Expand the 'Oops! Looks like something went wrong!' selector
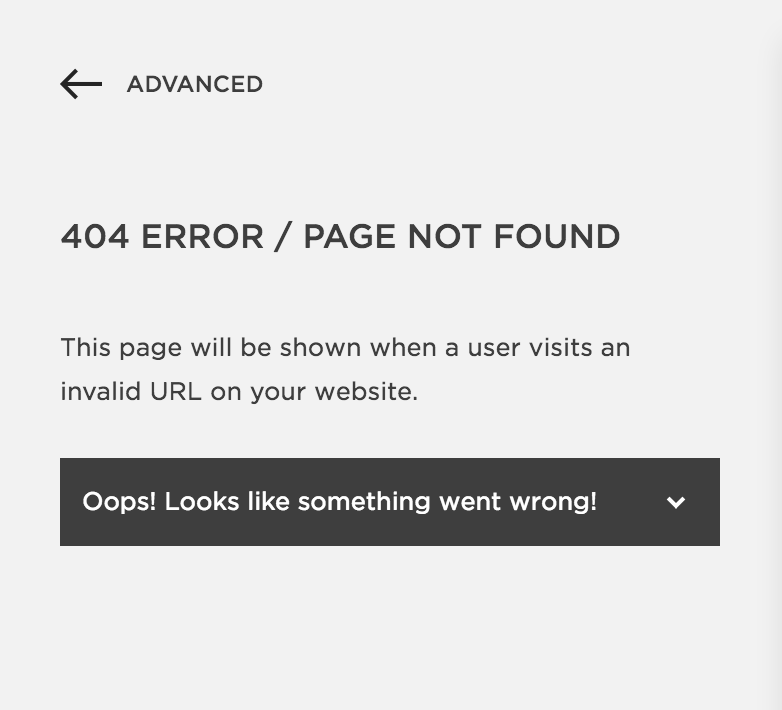Image resolution: width=782 pixels, height=710 pixels. (x=390, y=502)
